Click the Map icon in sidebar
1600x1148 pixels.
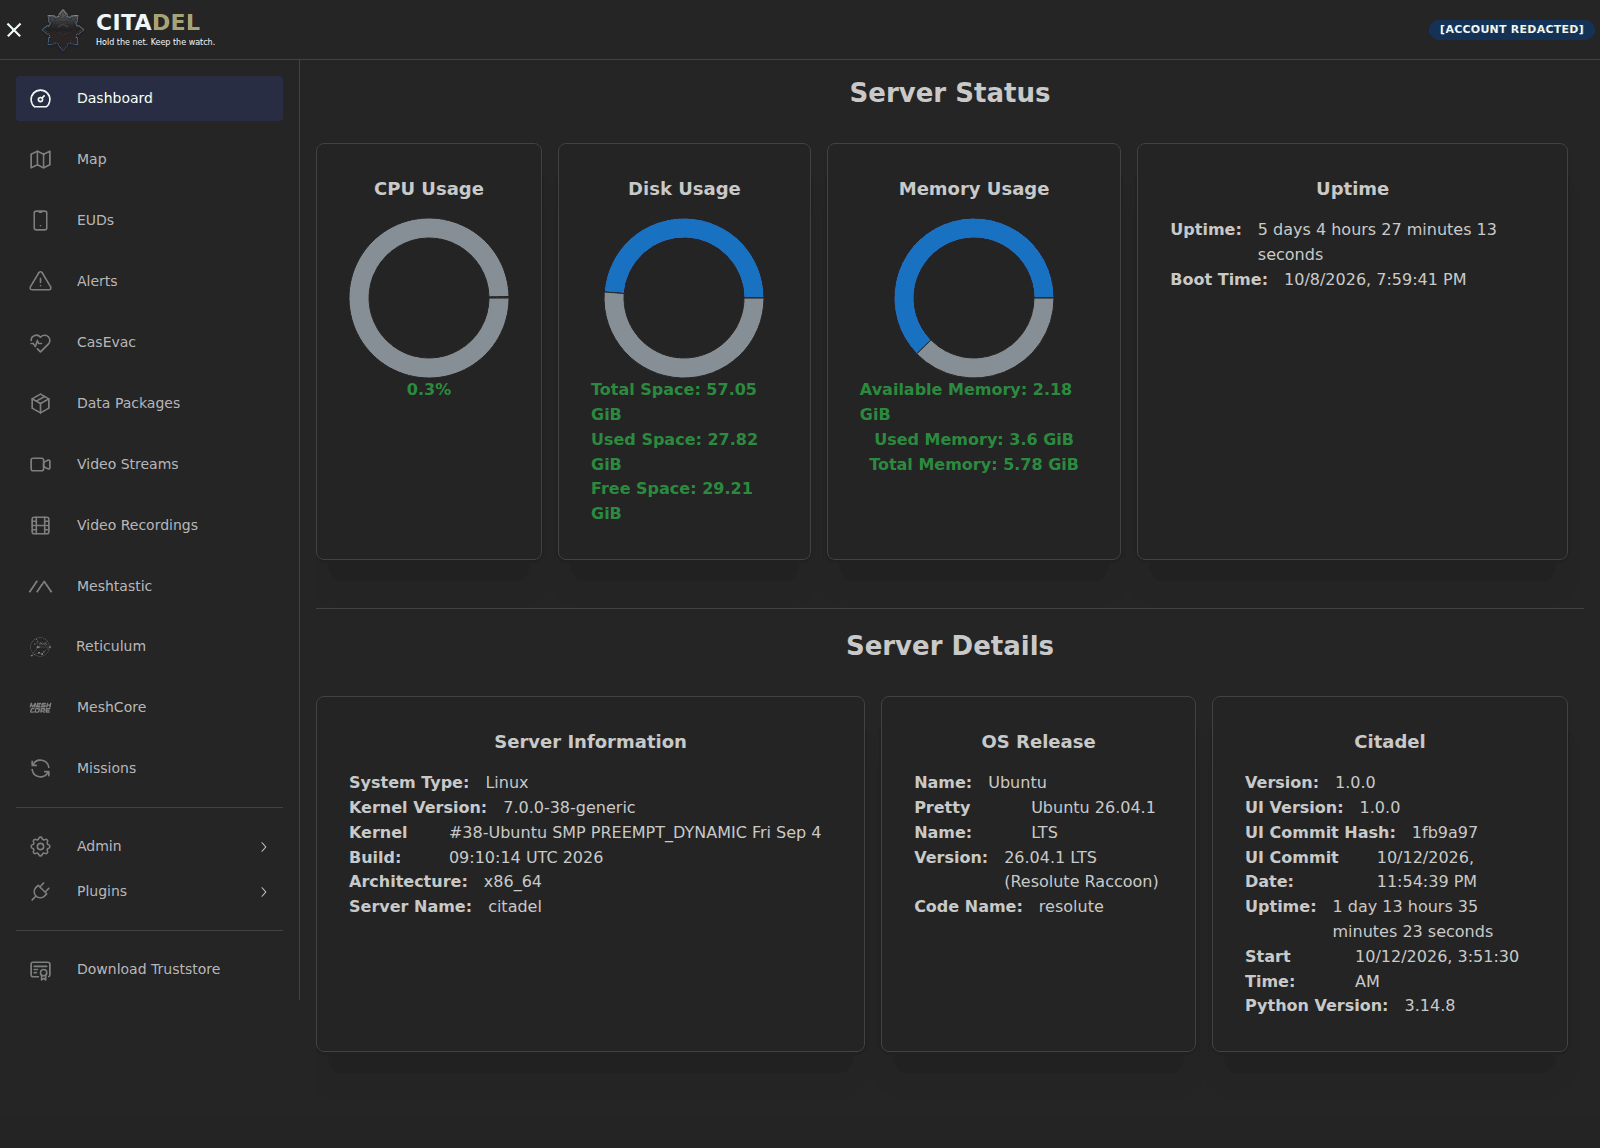[x=40, y=159]
